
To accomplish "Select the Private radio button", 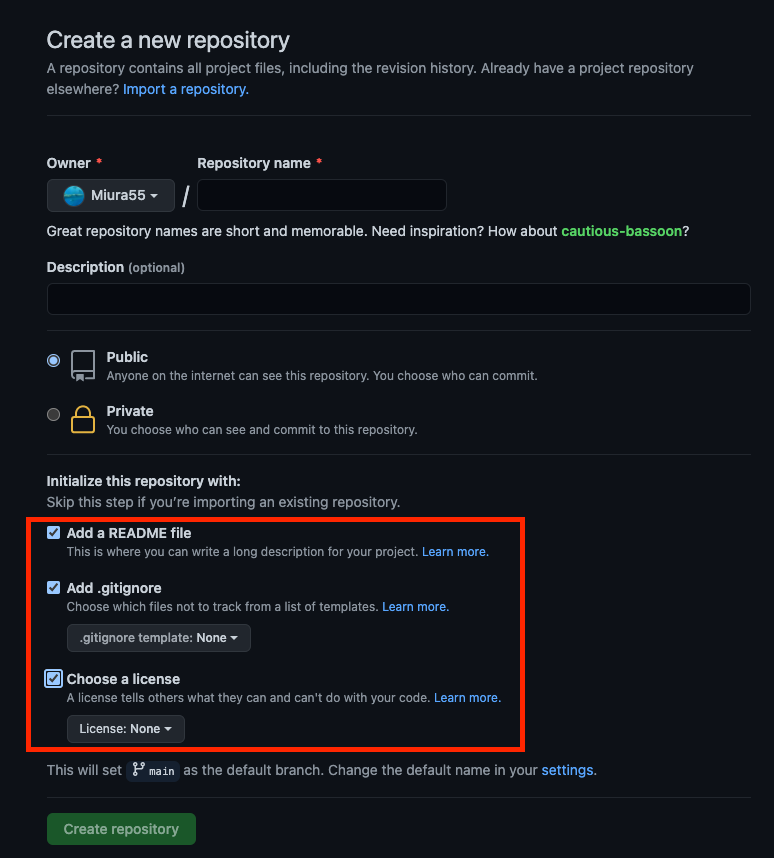I will pyautogui.click(x=53, y=413).
